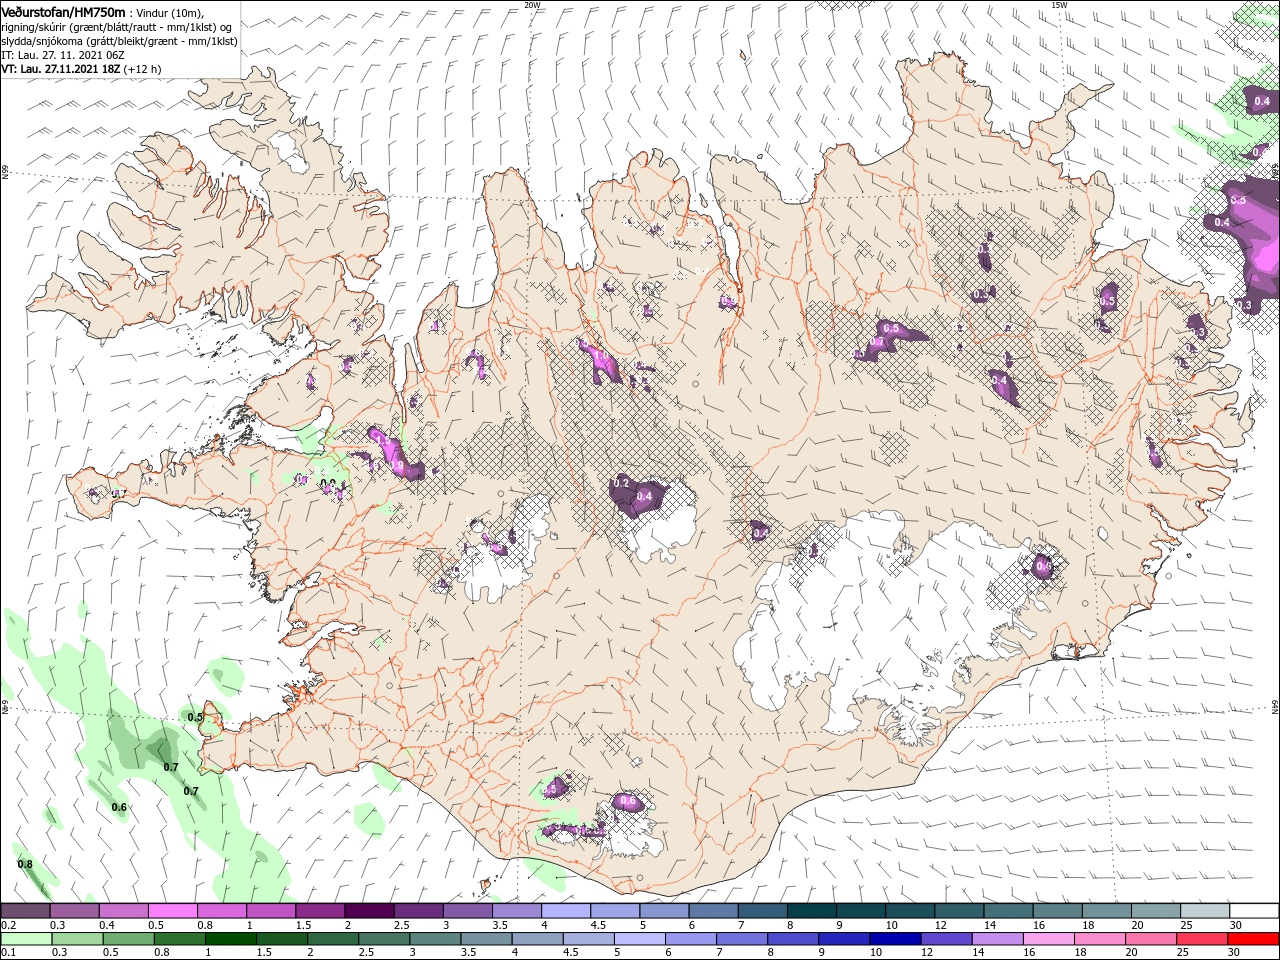1280x960 pixels.
Task: Click the 0.6 snow value on Mýrdalsjökull glacier
Action: point(628,801)
